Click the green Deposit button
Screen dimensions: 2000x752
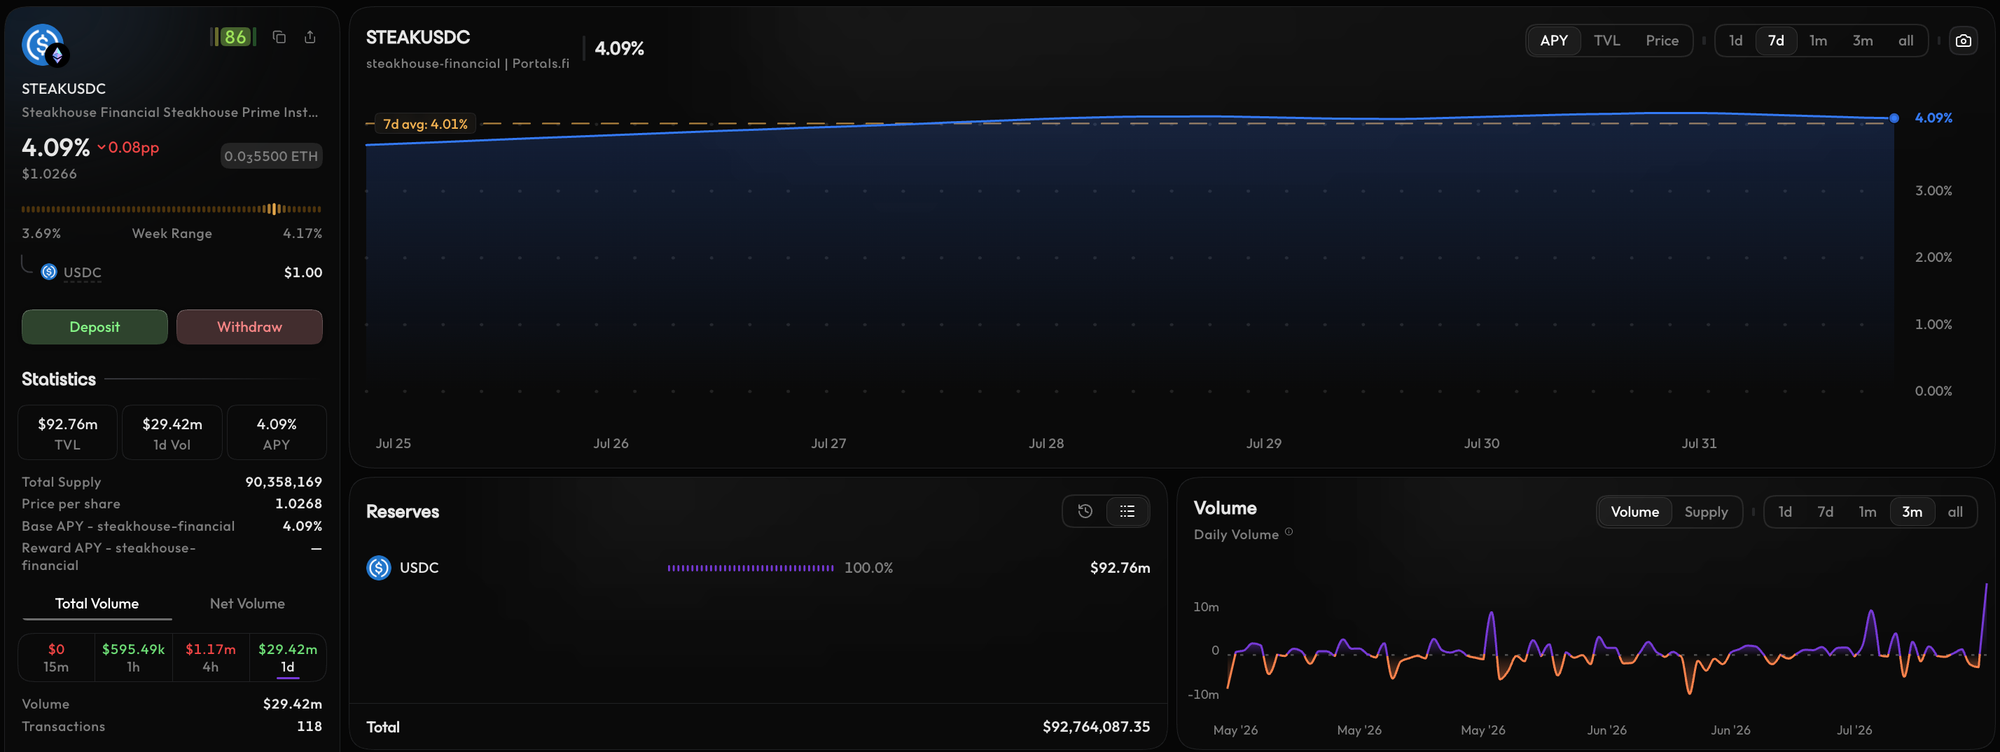95,327
